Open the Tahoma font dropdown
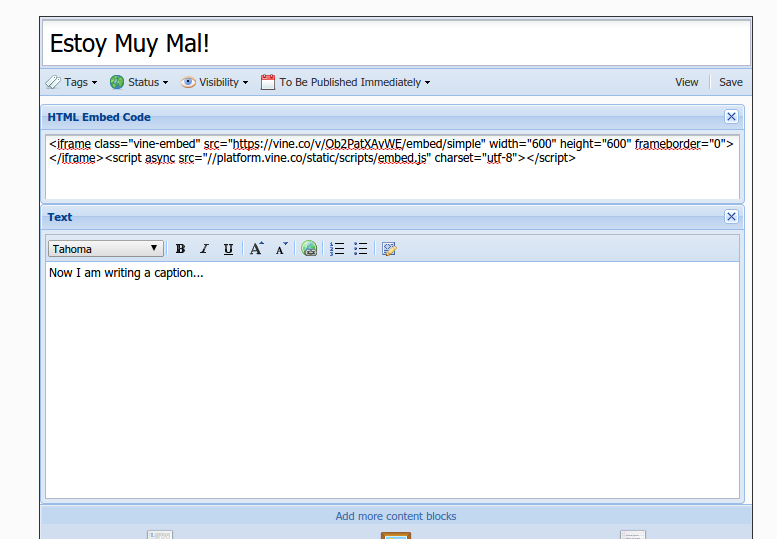This screenshot has width=777, height=539. [105, 249]
